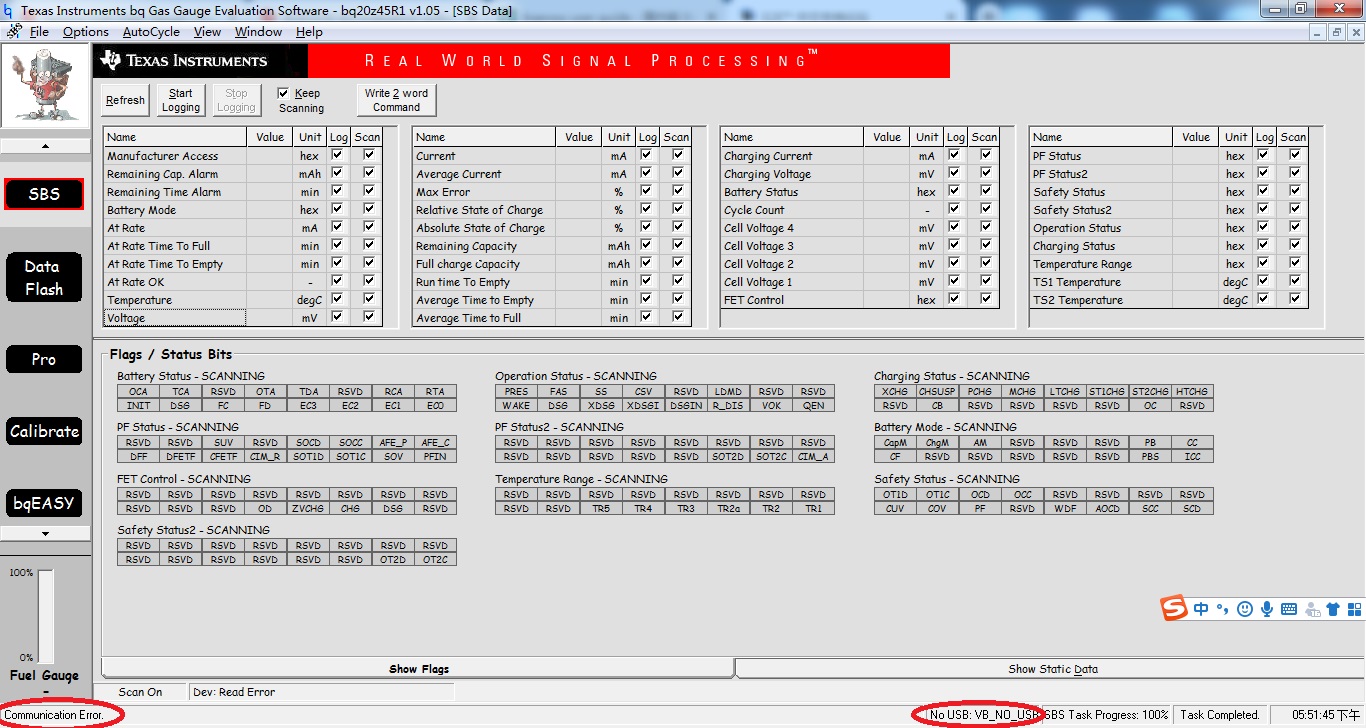Toggle the Scan checkbox for TS2 Temperature
Screen dimensions: 1366x728
pyautogui.click(x=1295, y=299)
